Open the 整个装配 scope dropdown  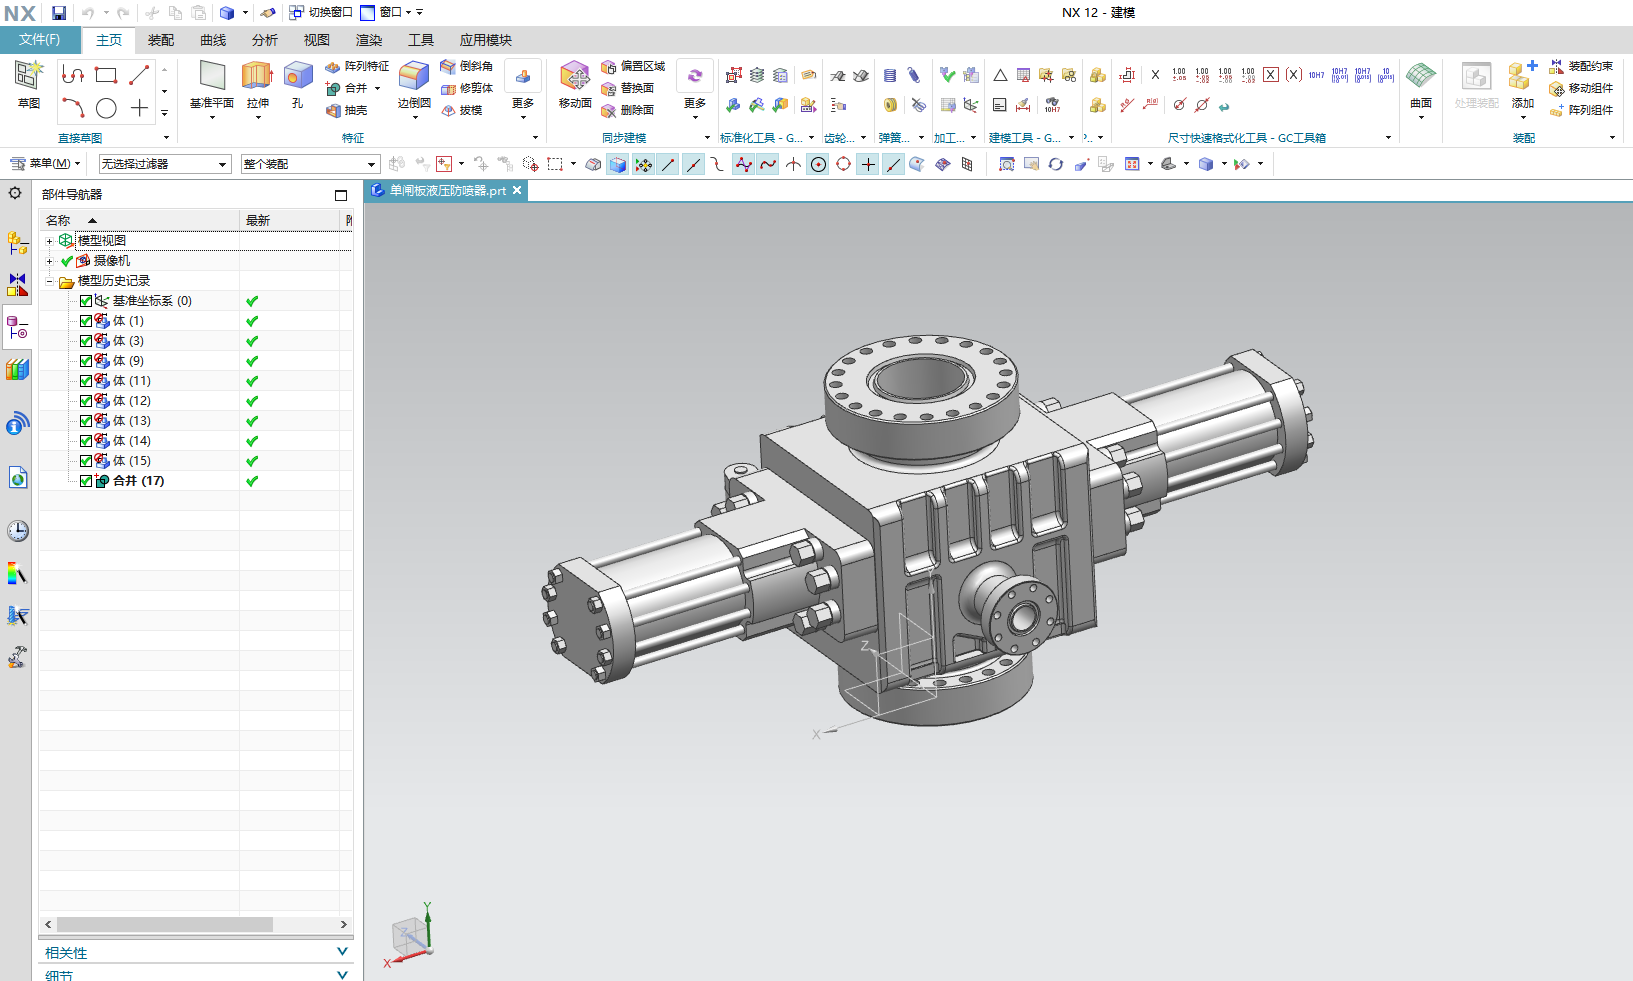[x=366, y=163]
